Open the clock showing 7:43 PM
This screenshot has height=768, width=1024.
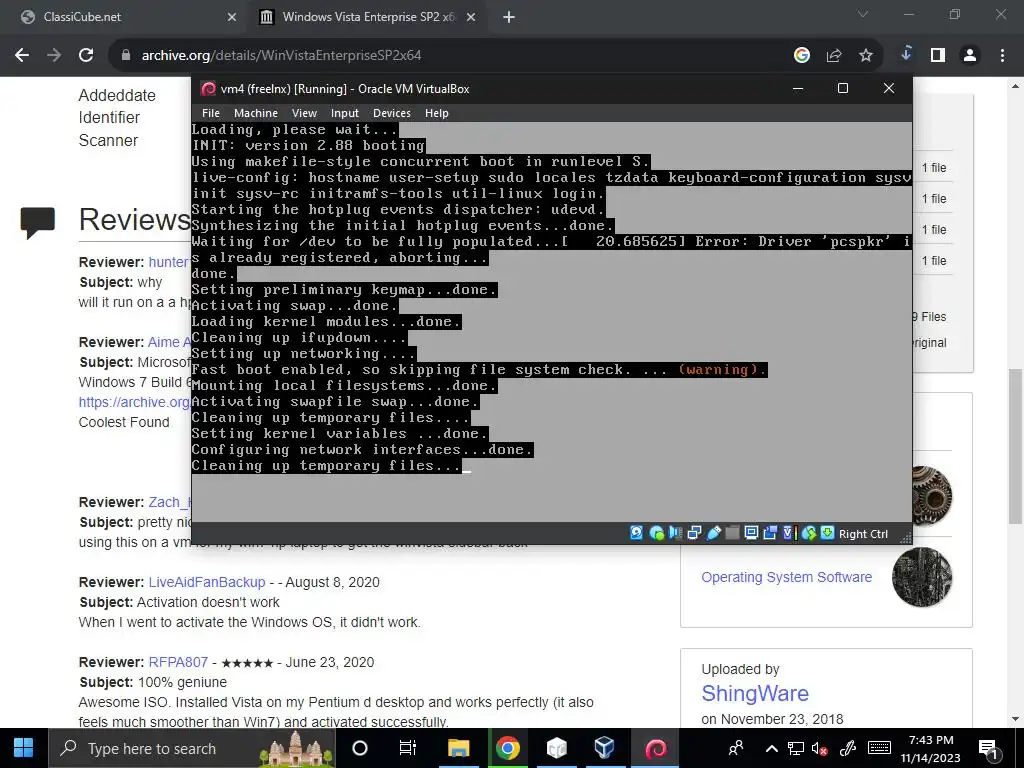[931, 749]
